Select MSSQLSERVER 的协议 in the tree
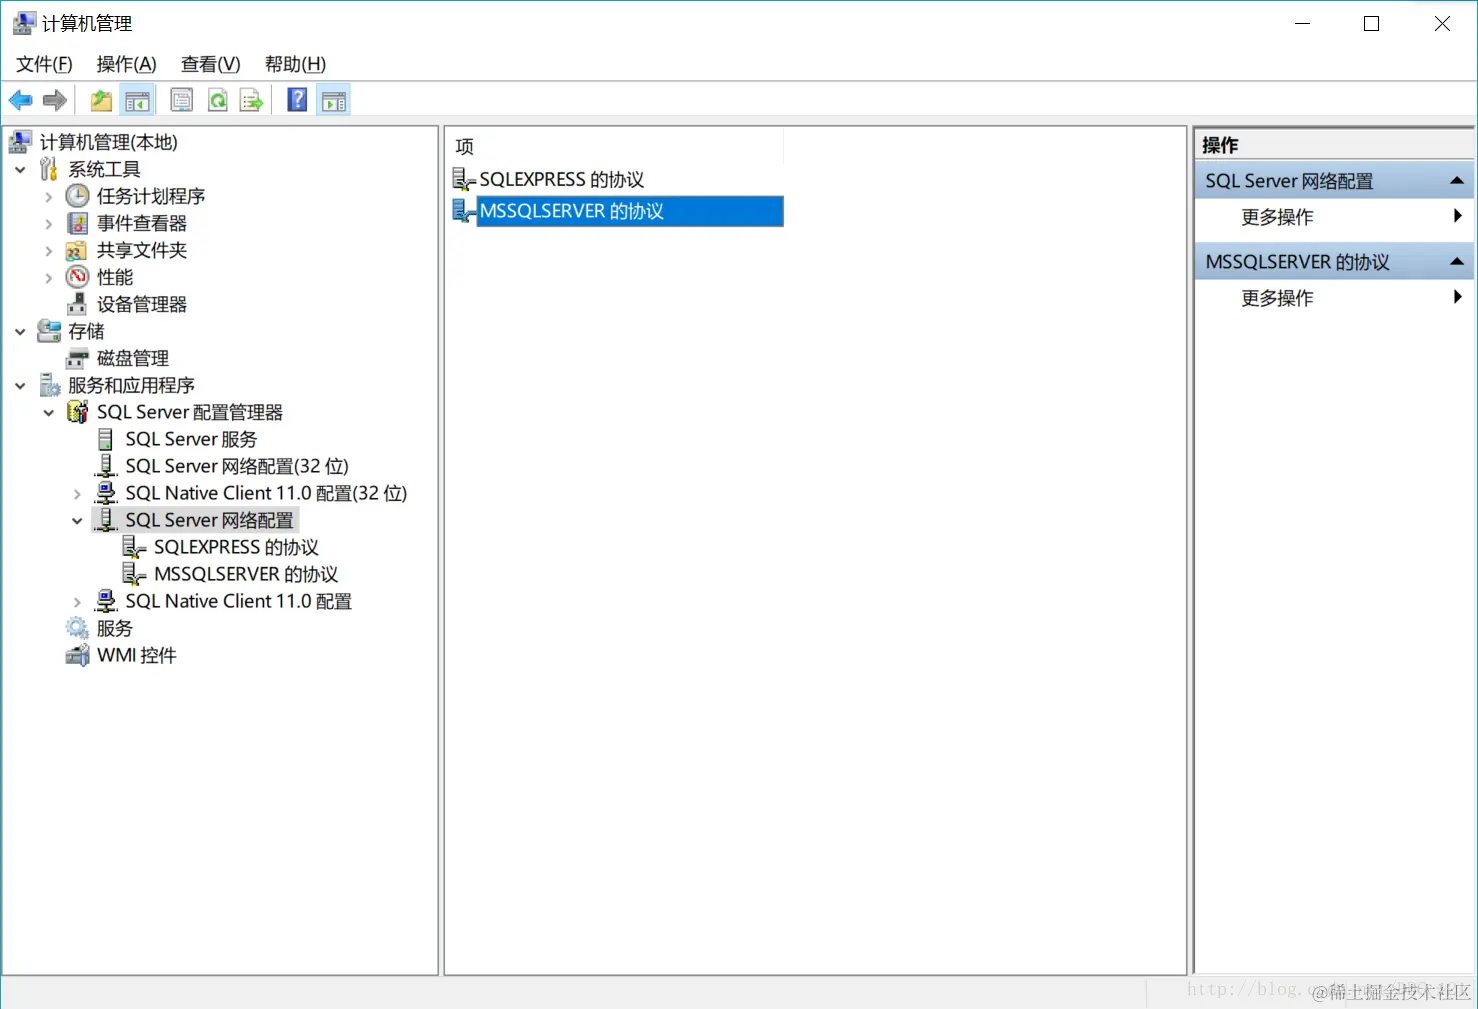The height and width of the screenshot is (1009, 1478). [246, 574]
